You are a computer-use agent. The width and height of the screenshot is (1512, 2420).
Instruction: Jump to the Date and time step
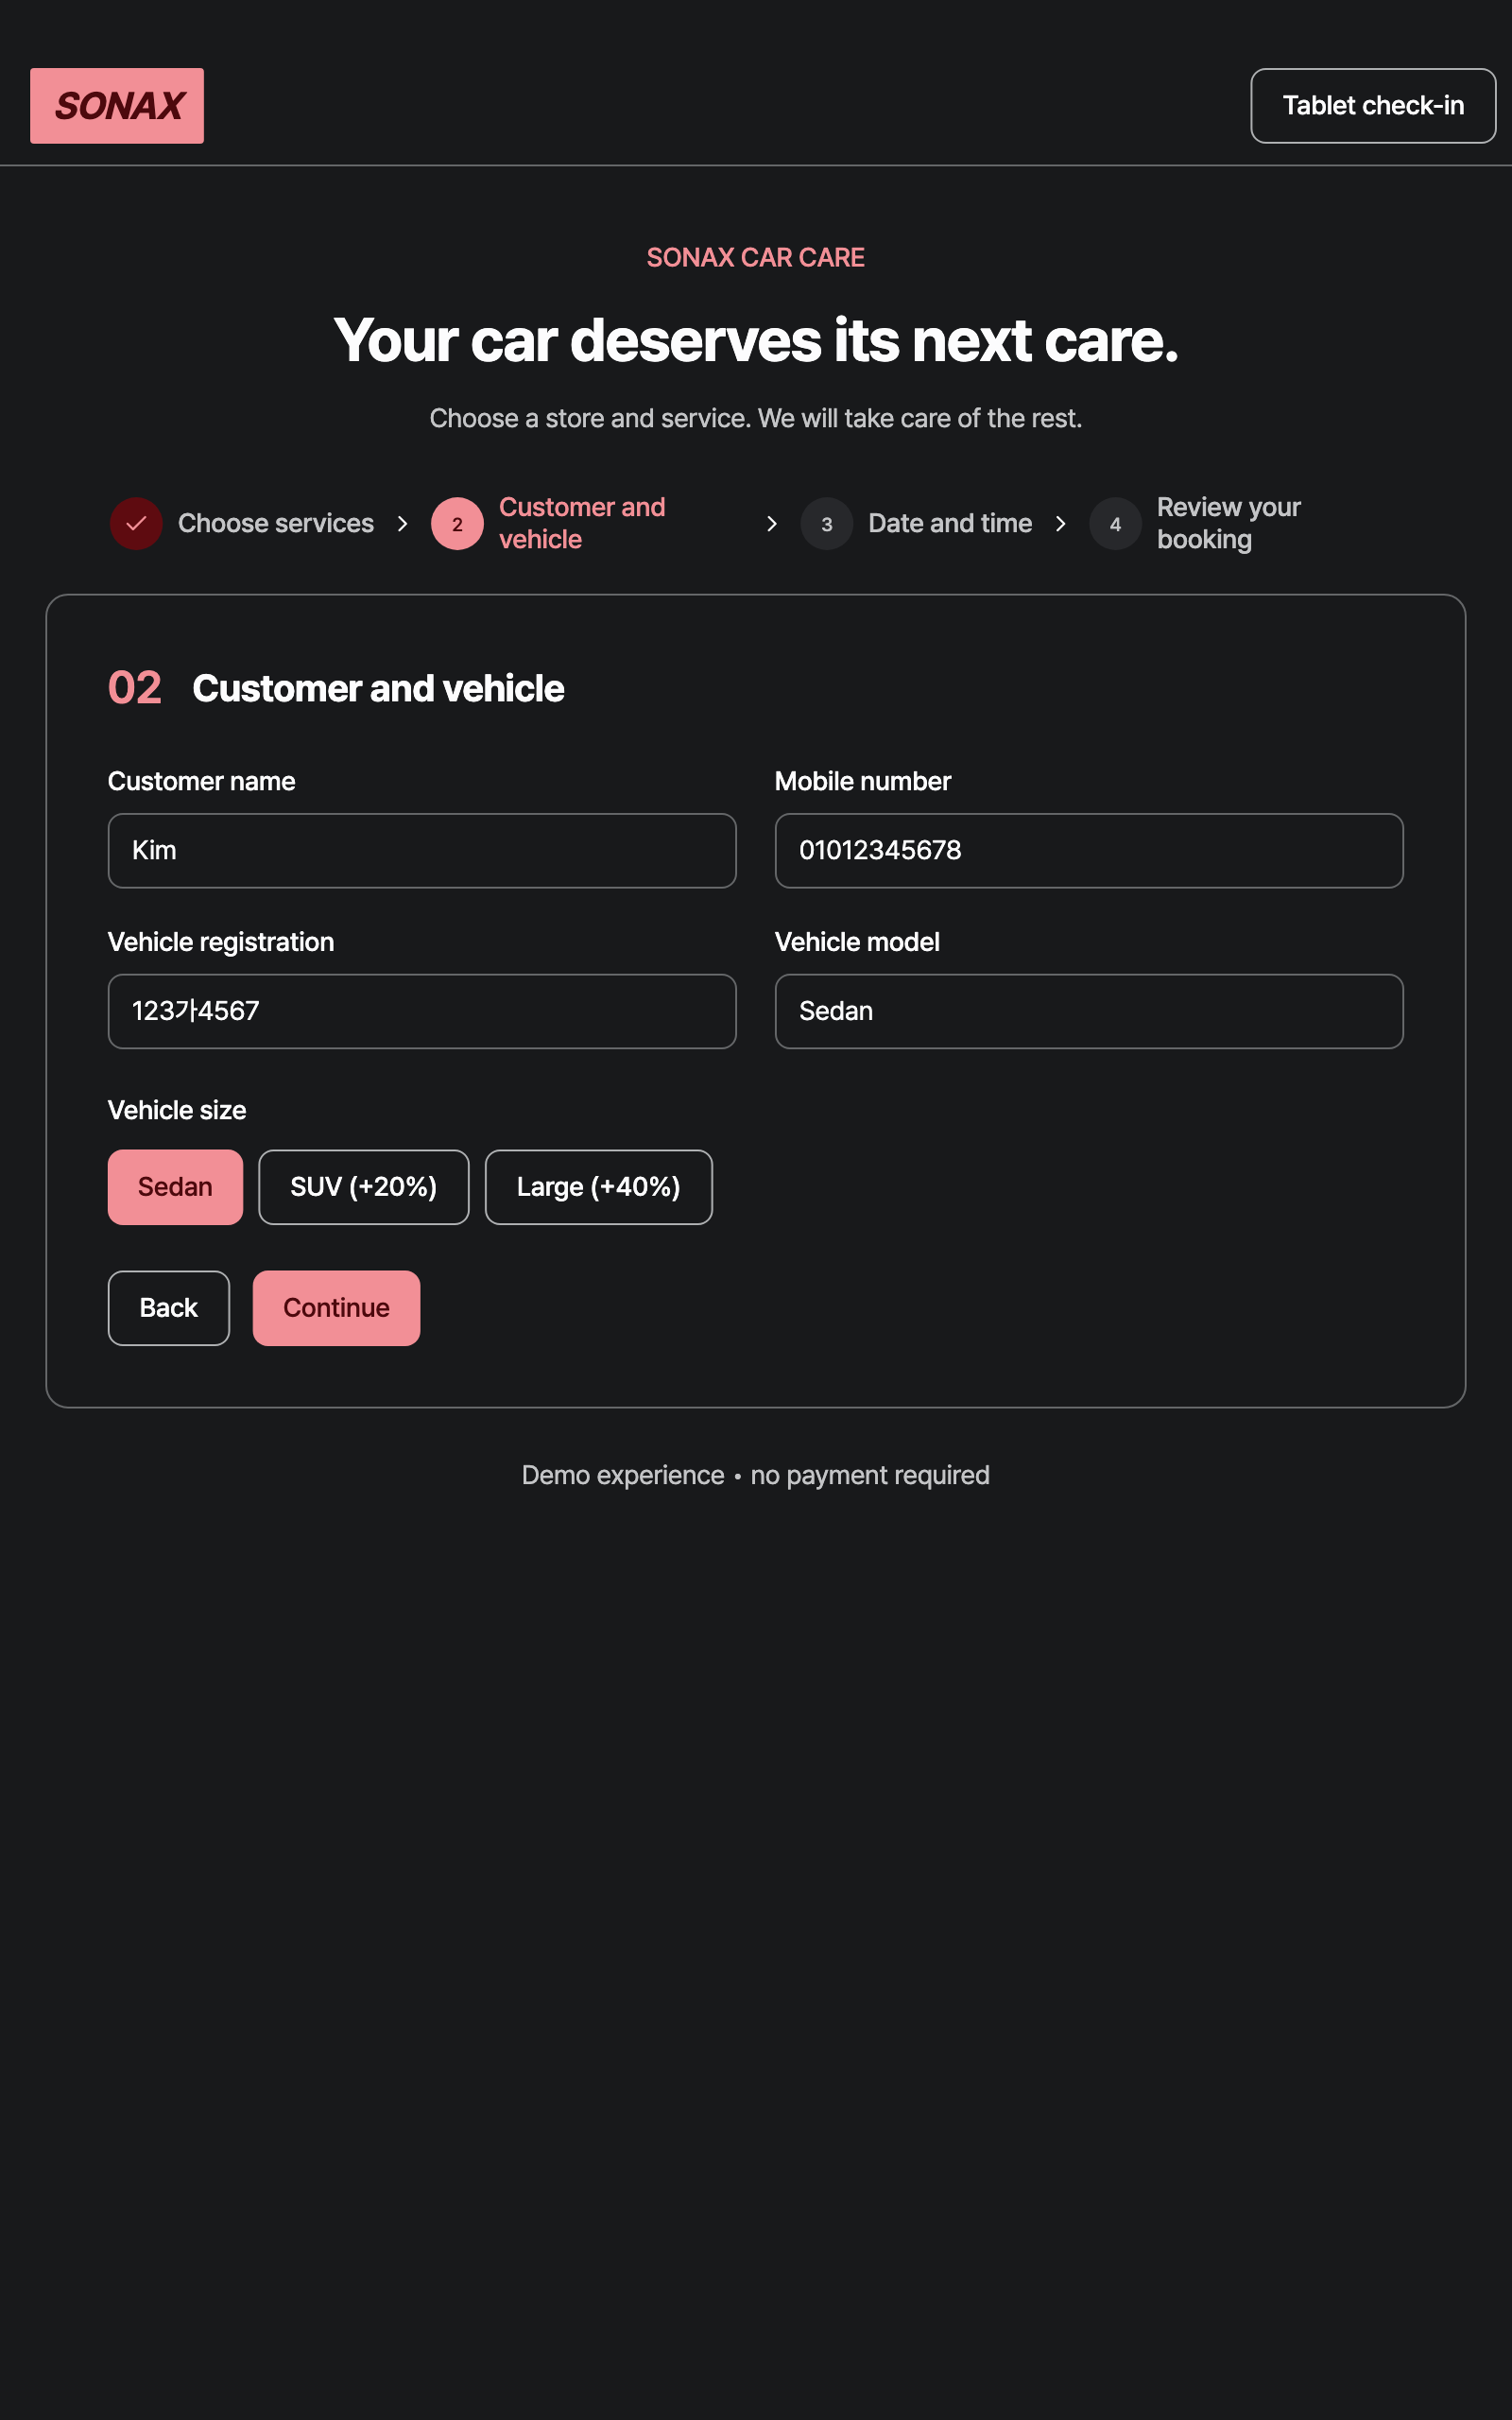click(950, 524)
